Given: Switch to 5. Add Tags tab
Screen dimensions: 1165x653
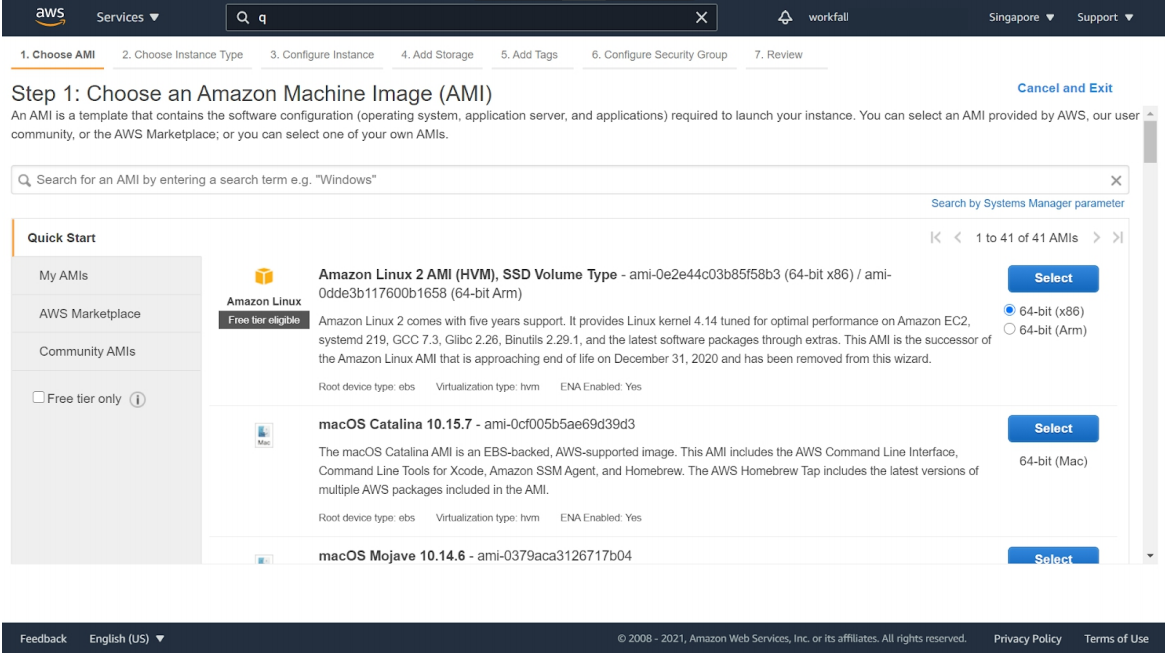Looking at the screenshot, I should click(529, 55).
